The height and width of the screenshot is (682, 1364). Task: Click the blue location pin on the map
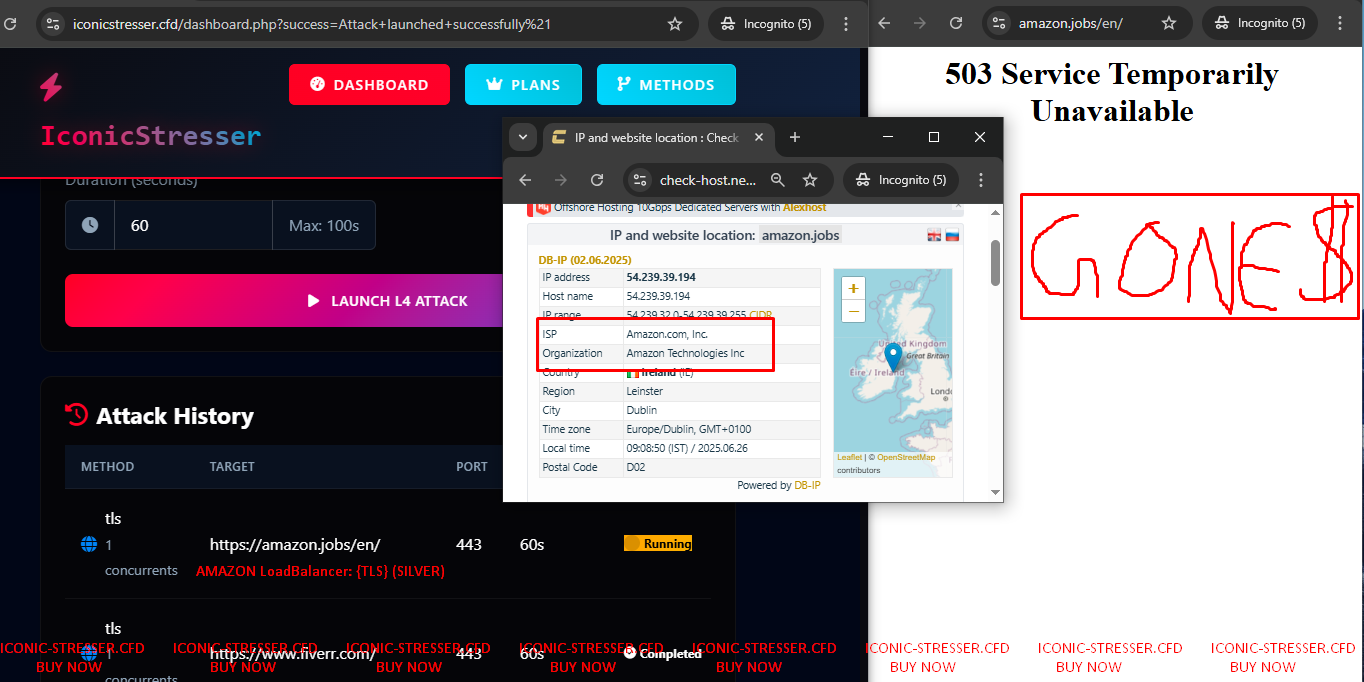click(893, 358)
